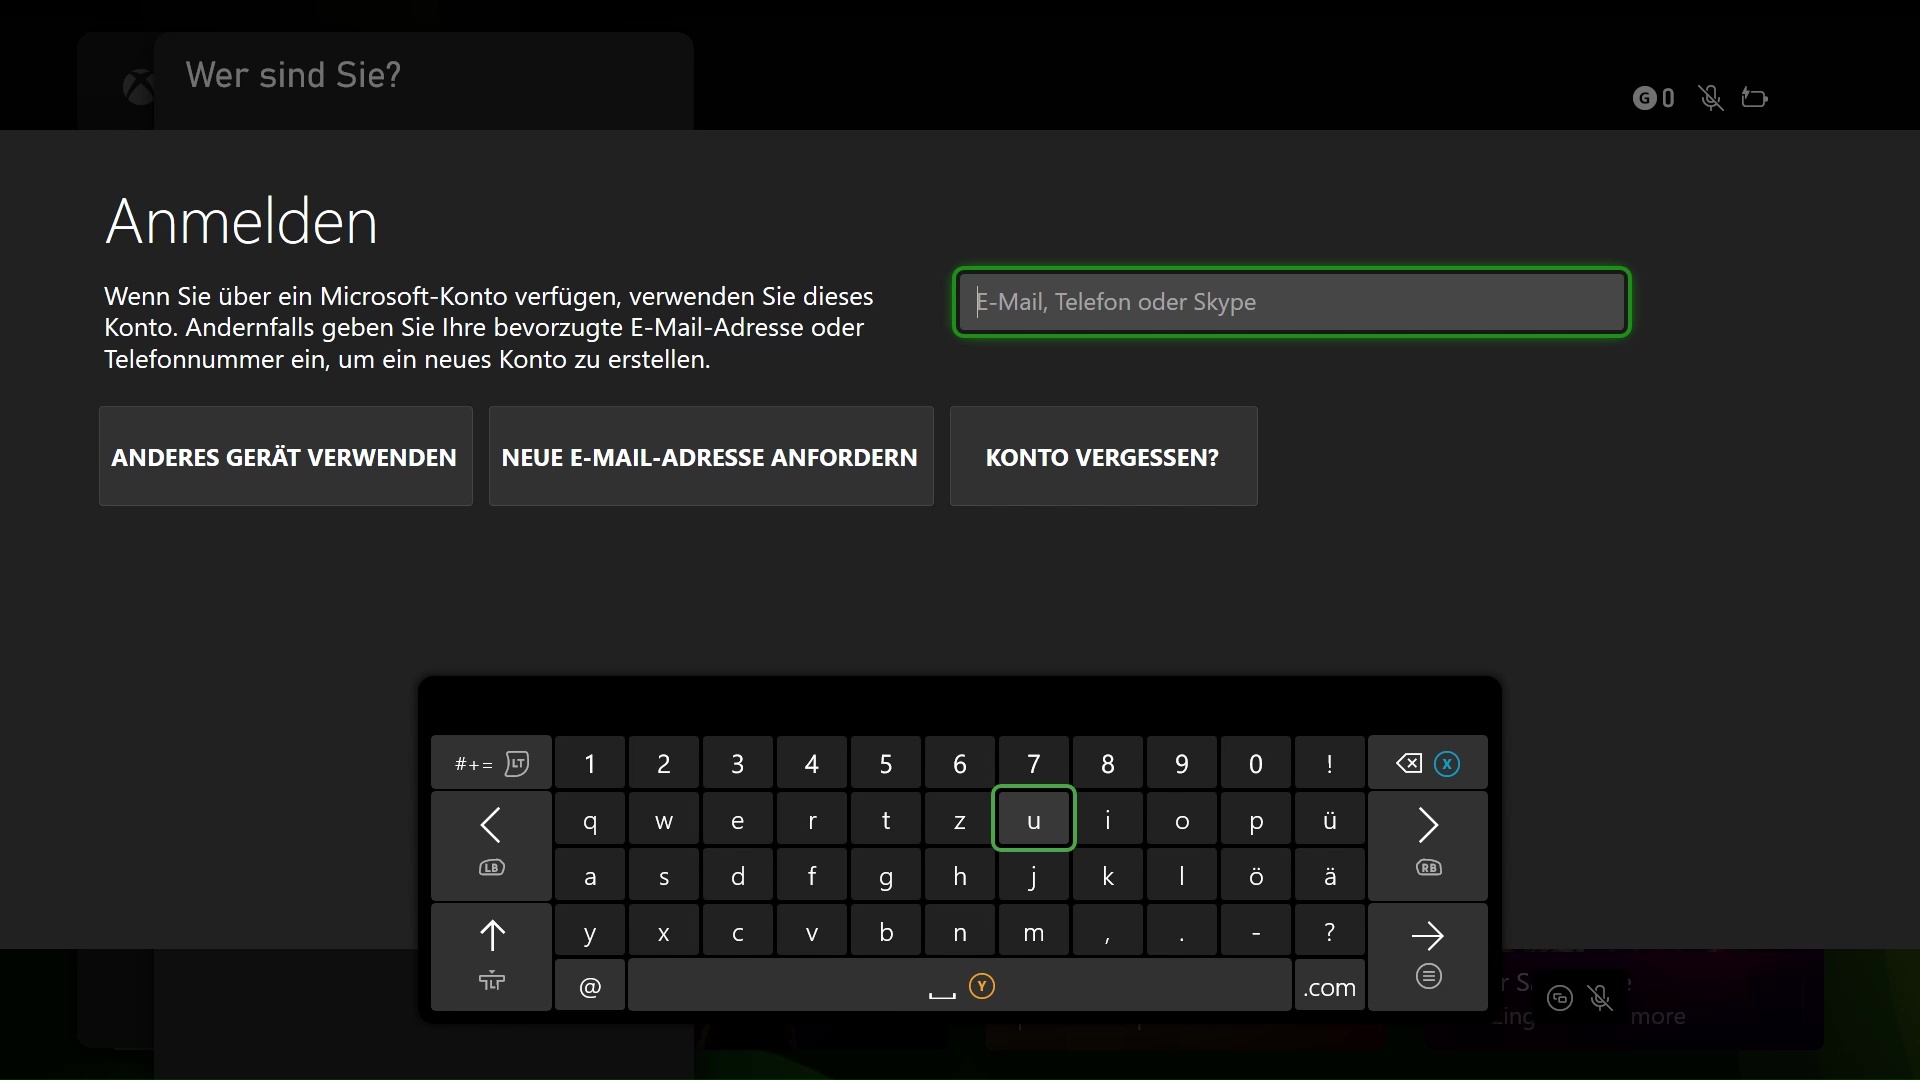Tap the t key
1920x1080 pixels.
pos(886,819)
